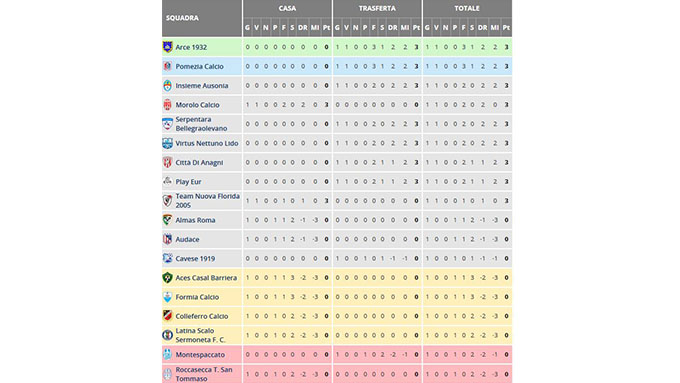
Task: Click the Audace team crest icon
Action: pos(167,239)
